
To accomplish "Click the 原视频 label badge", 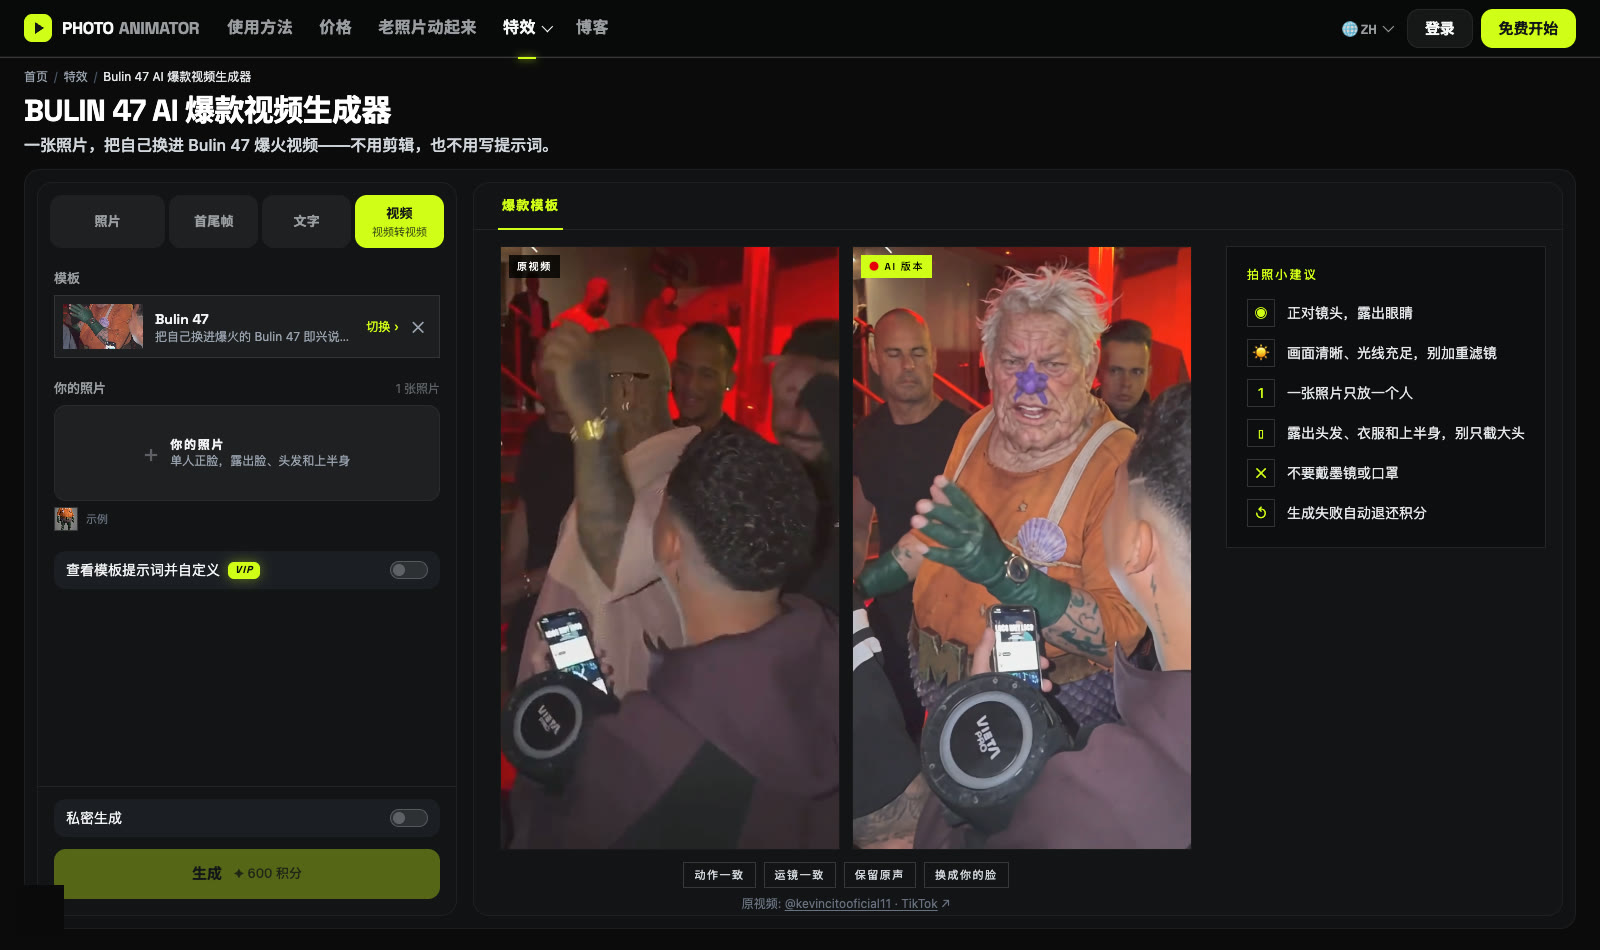I will click(534, 266).
